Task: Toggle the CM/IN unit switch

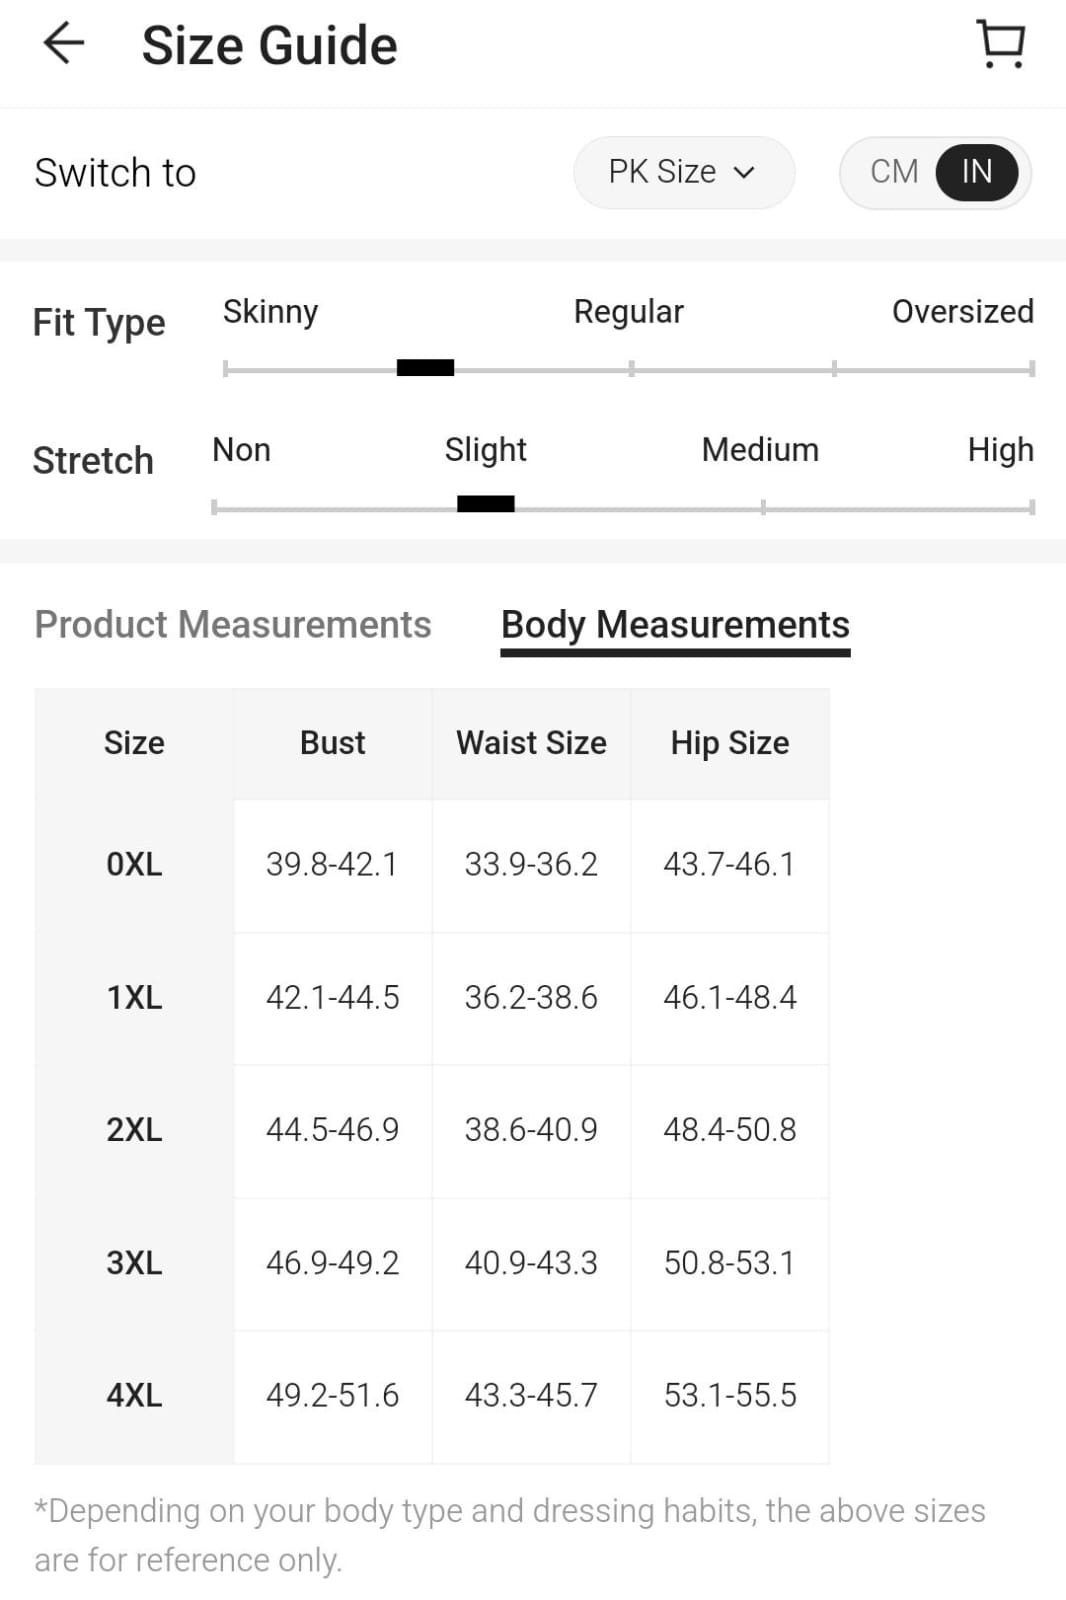Action: (935, 172)
